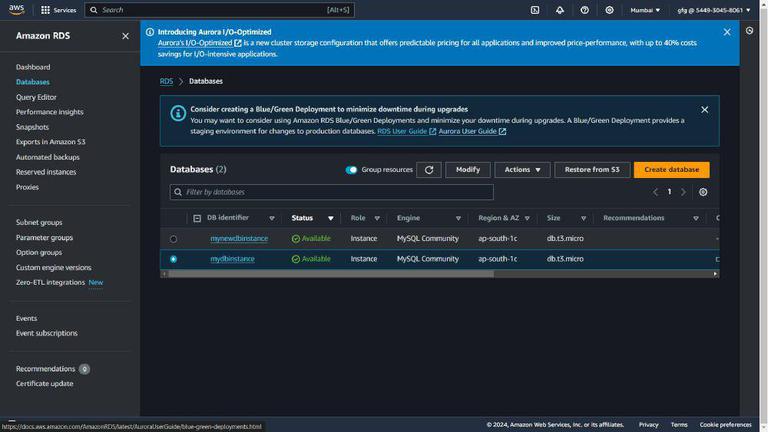Open the help question mark icon

pyautogui.click(x=584, y=10)
